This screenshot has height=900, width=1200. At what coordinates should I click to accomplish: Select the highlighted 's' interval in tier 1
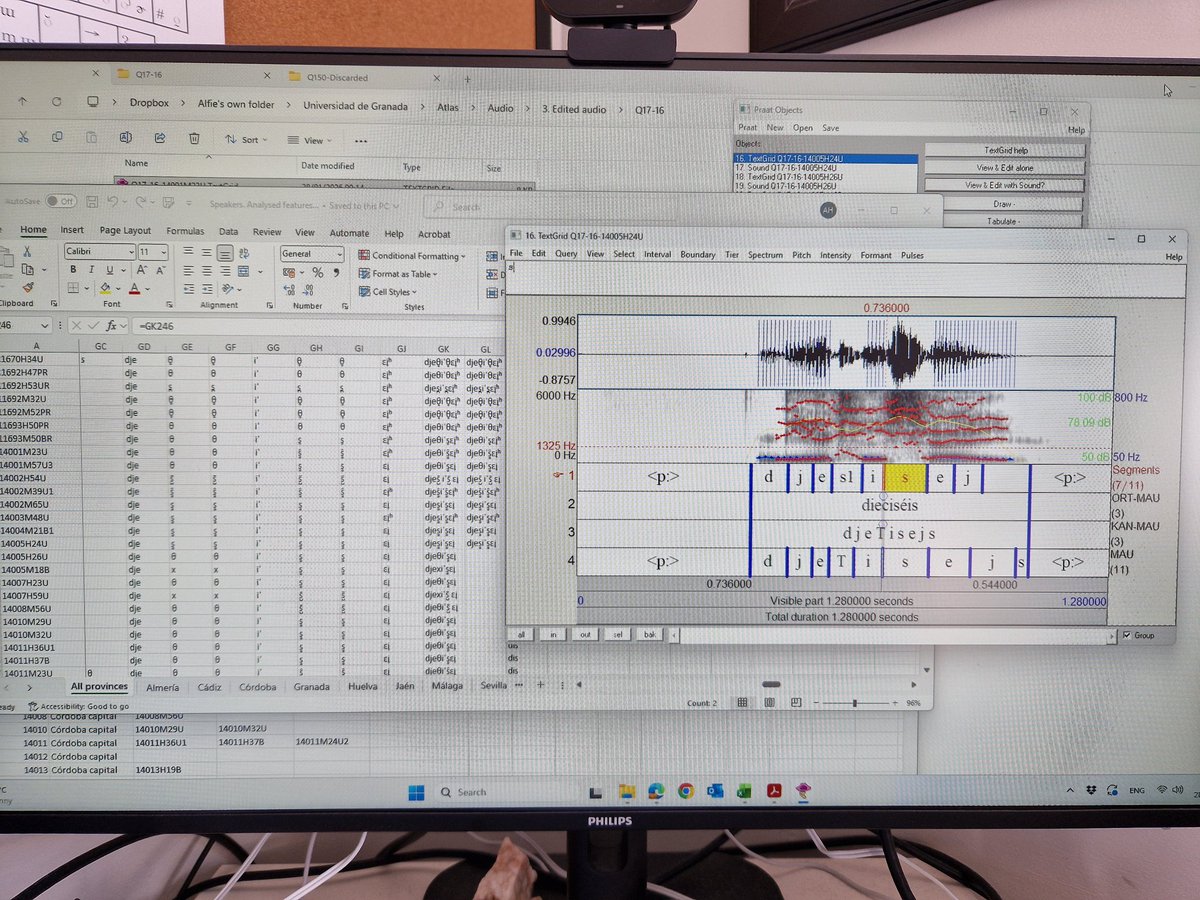click(x=905, y=477)
